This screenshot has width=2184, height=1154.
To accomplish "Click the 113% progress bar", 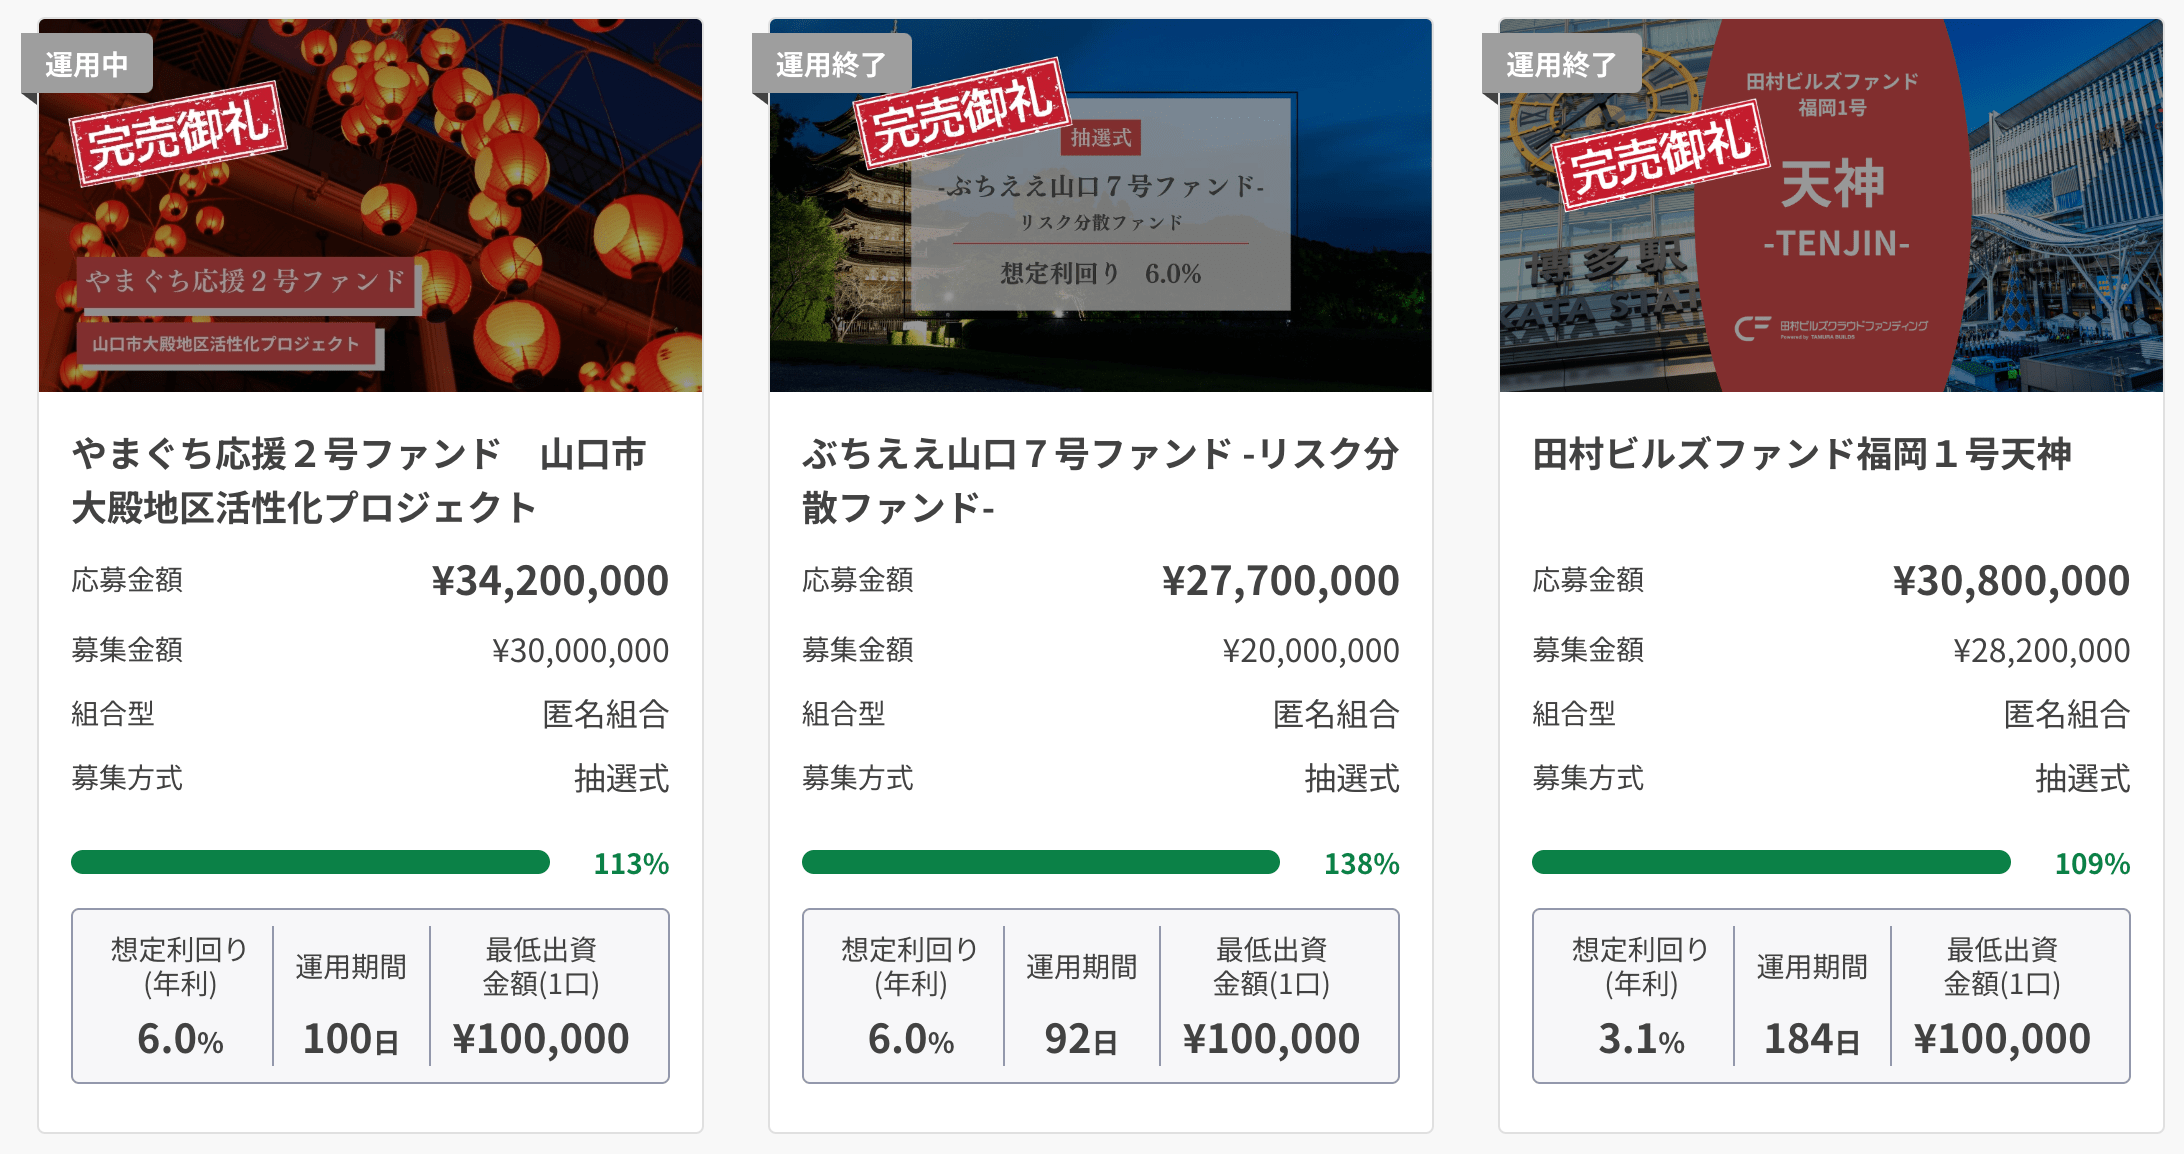I will click(310, 862).
